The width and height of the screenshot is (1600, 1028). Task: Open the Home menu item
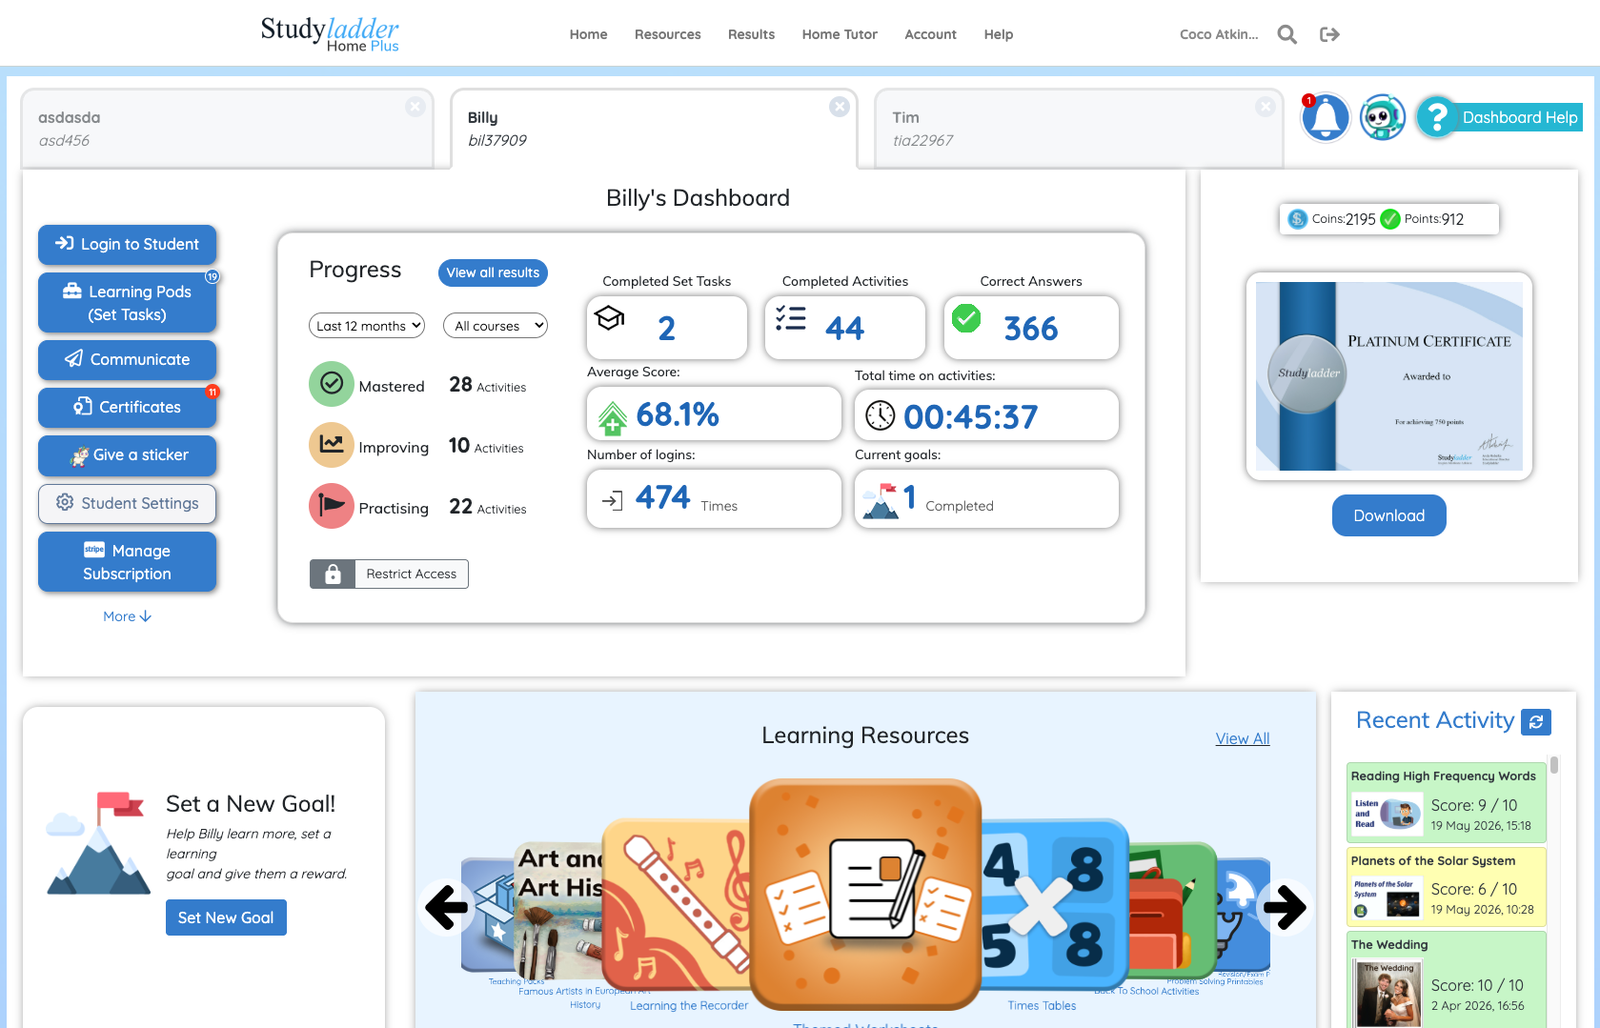(x=588, y=35)
